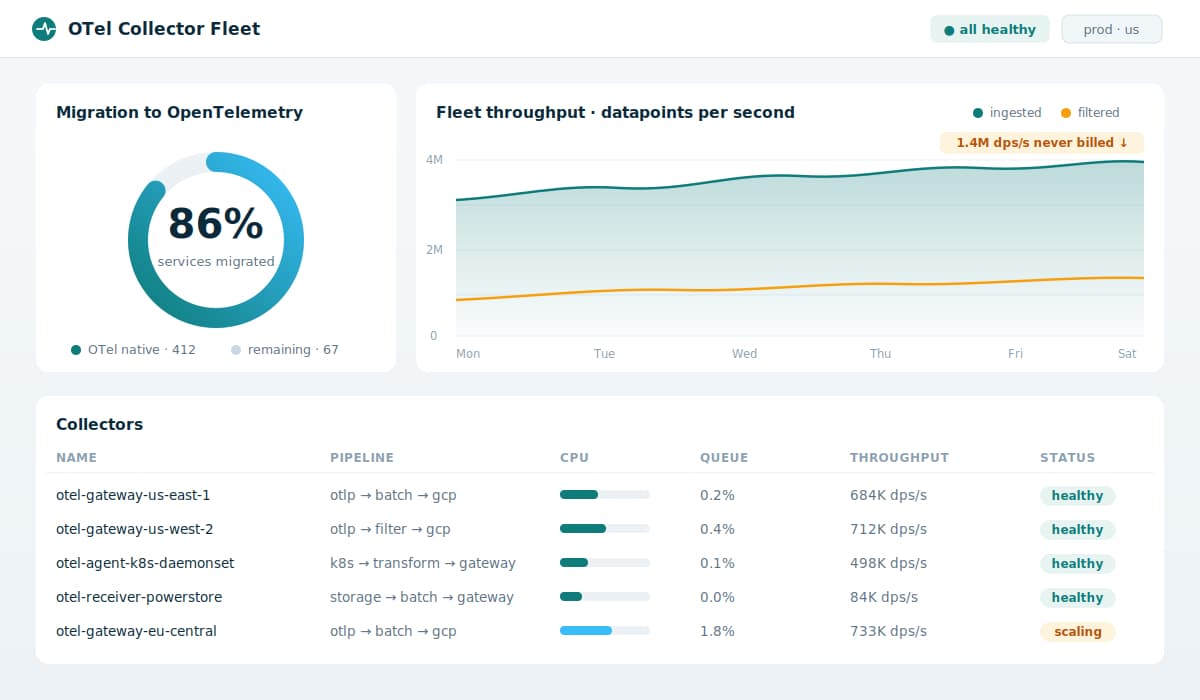Click the 'remaining · 67' legend entry
Image resolution: width=1200 pixels, height=700 pixels.
[x=285, y=350]
